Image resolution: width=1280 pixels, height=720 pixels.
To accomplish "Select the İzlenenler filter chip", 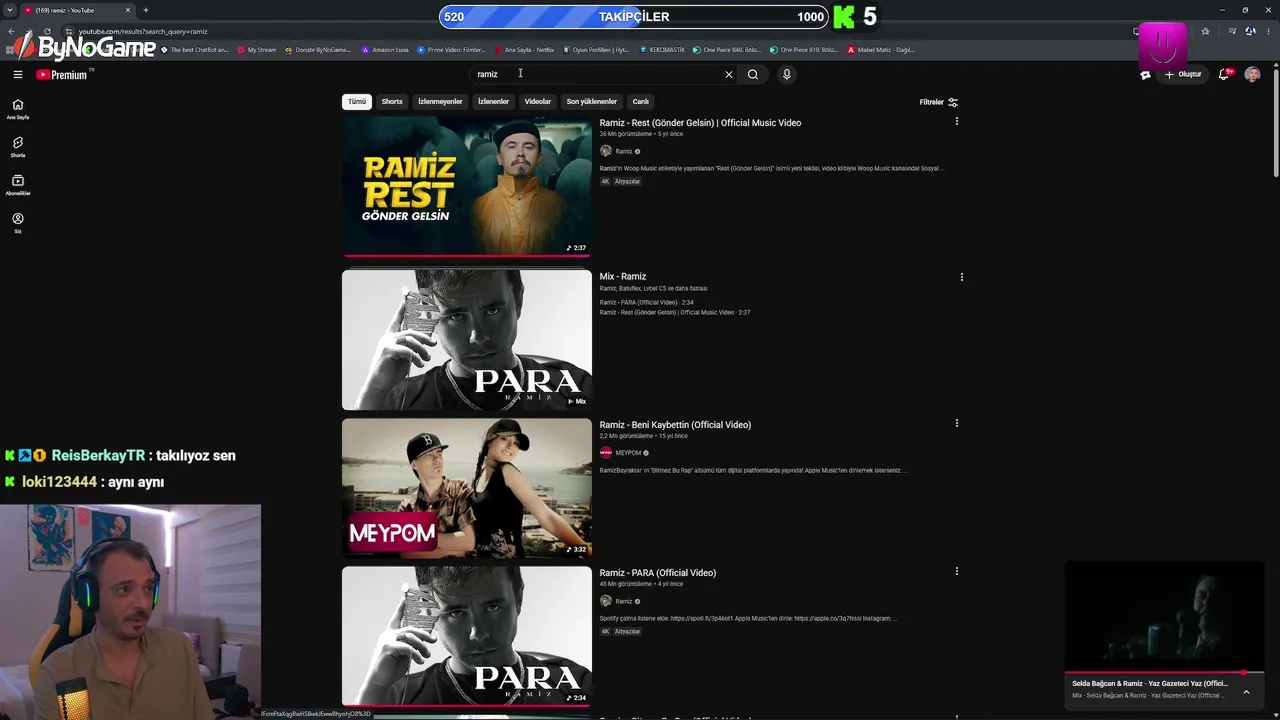I will [x=493, y=101].
